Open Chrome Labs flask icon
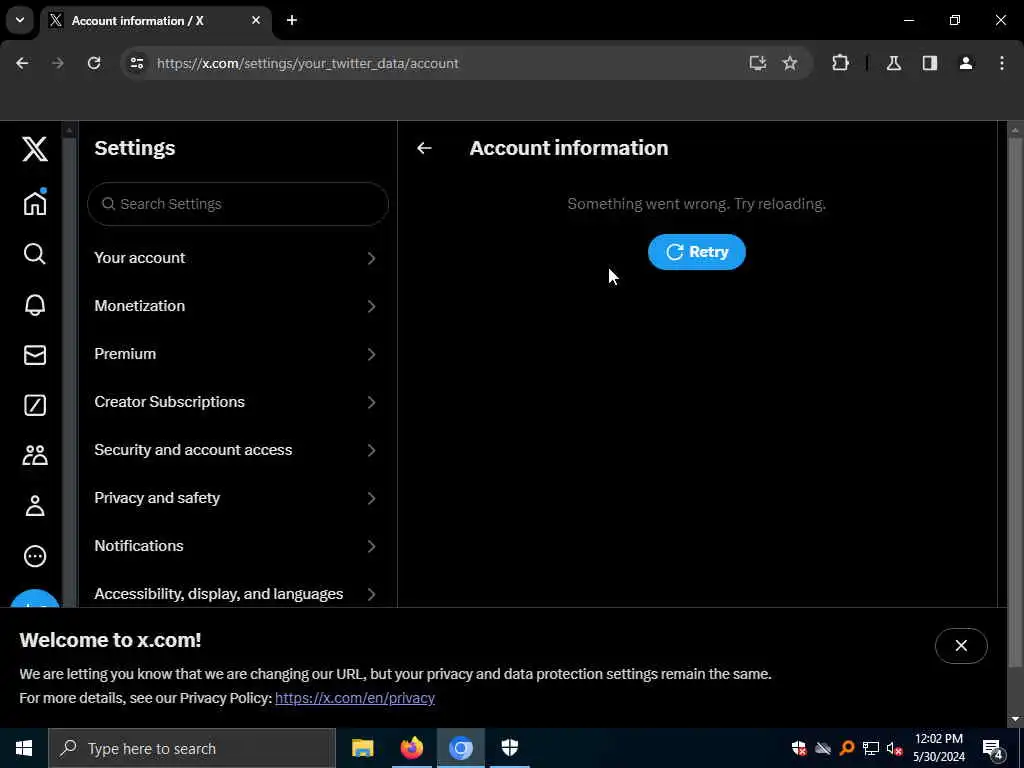The image size is (1024, 768). click(x=894, y=63)
